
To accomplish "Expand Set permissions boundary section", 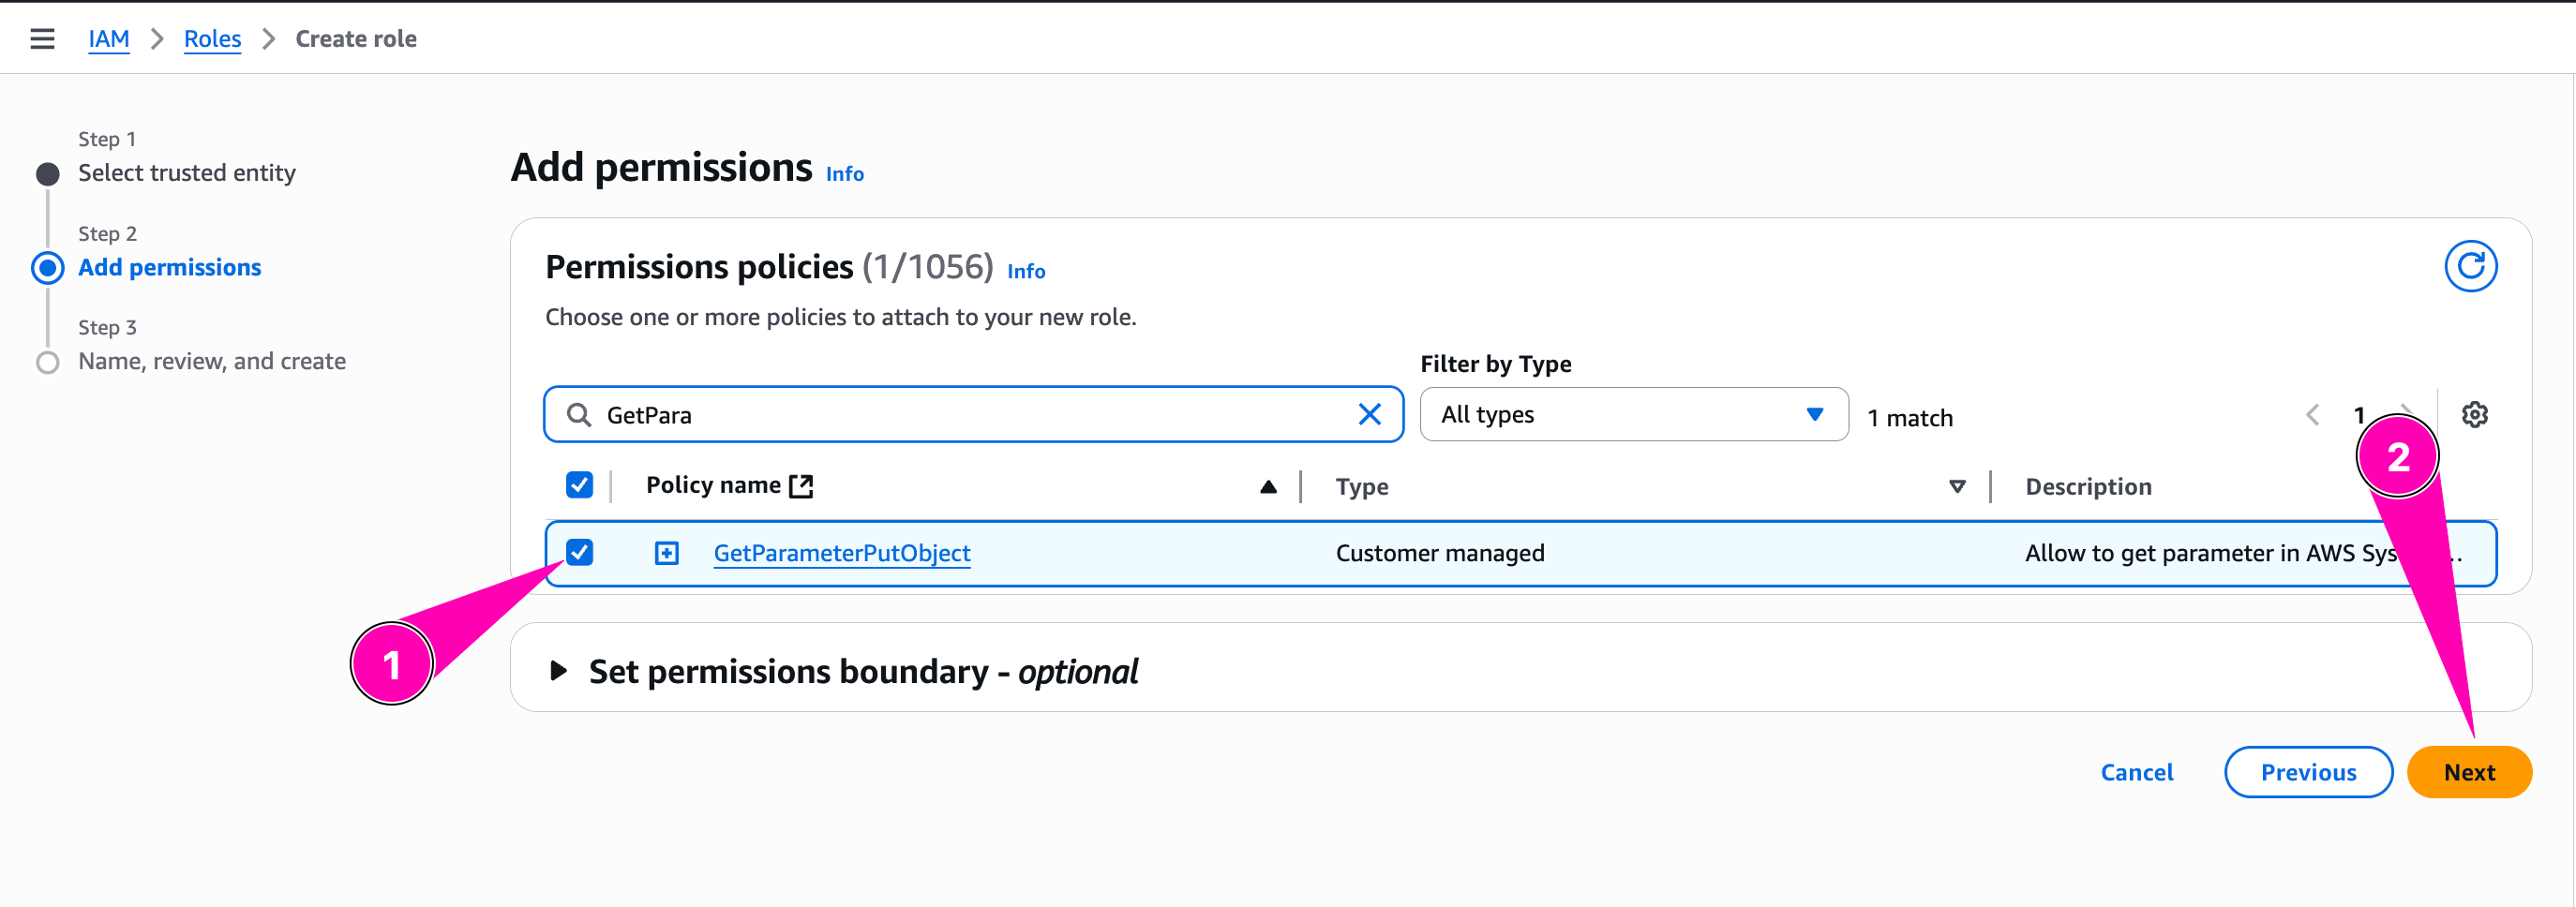I will (559, 671).
